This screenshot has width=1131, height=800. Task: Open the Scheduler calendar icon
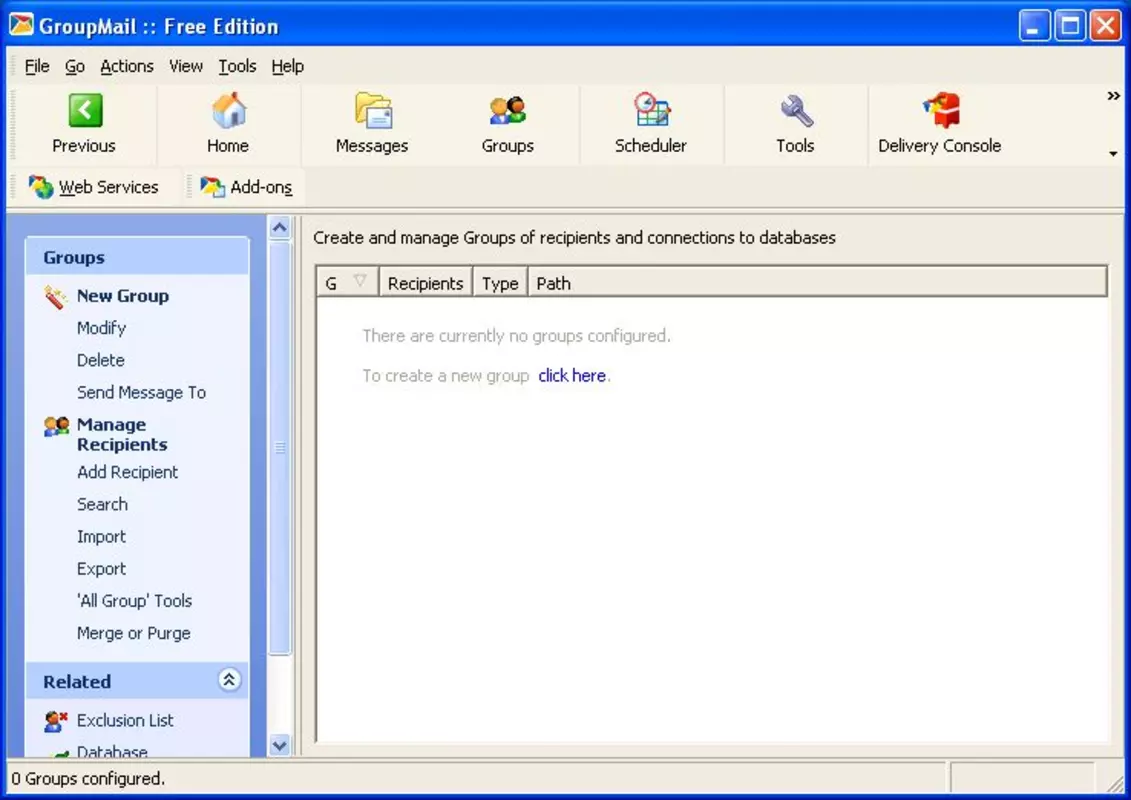[652, 110]
